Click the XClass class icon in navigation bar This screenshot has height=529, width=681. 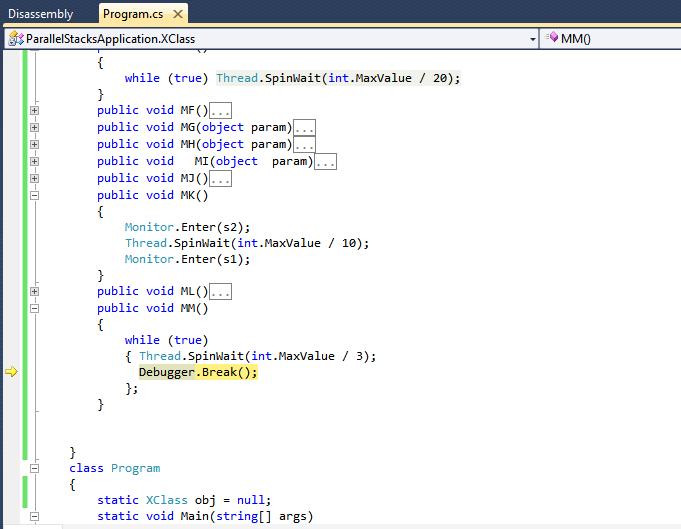(x=16, y=39)
